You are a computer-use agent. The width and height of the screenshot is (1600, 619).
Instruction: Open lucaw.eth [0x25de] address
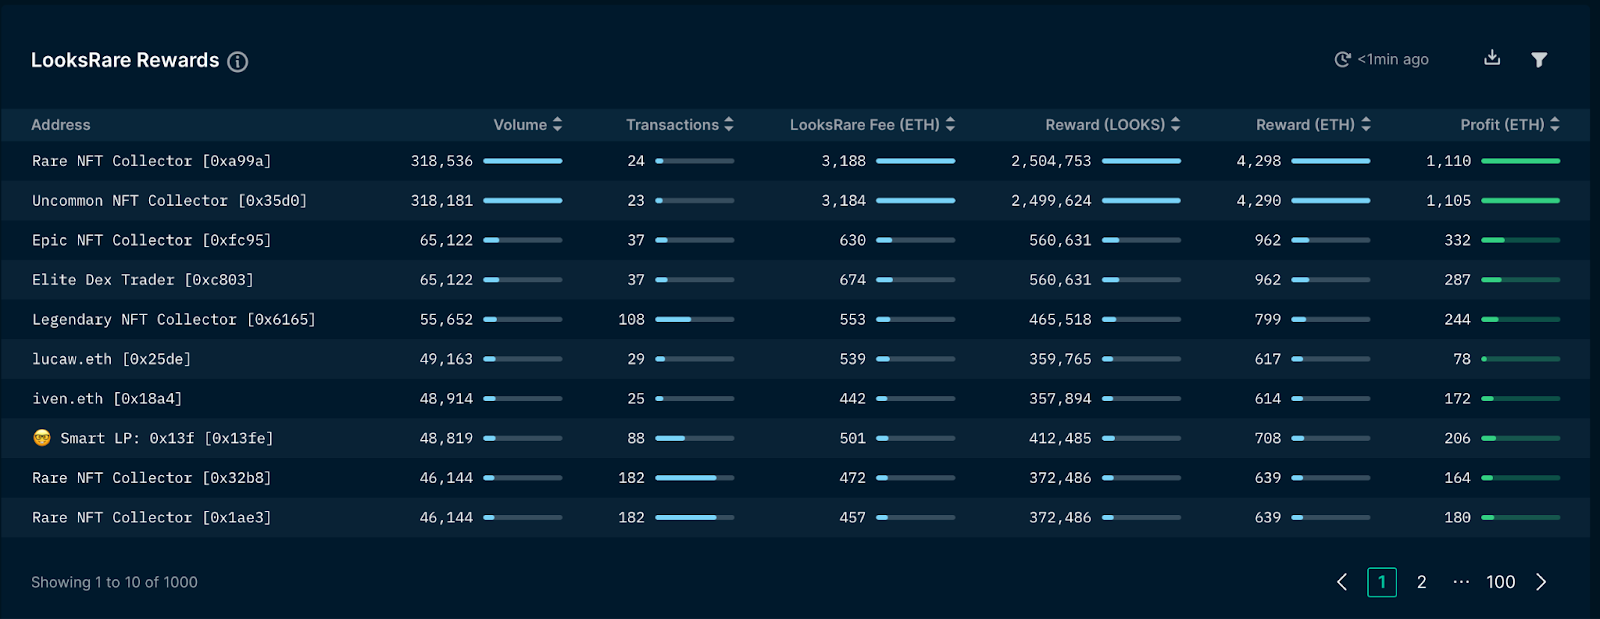[x=111, y=359]
